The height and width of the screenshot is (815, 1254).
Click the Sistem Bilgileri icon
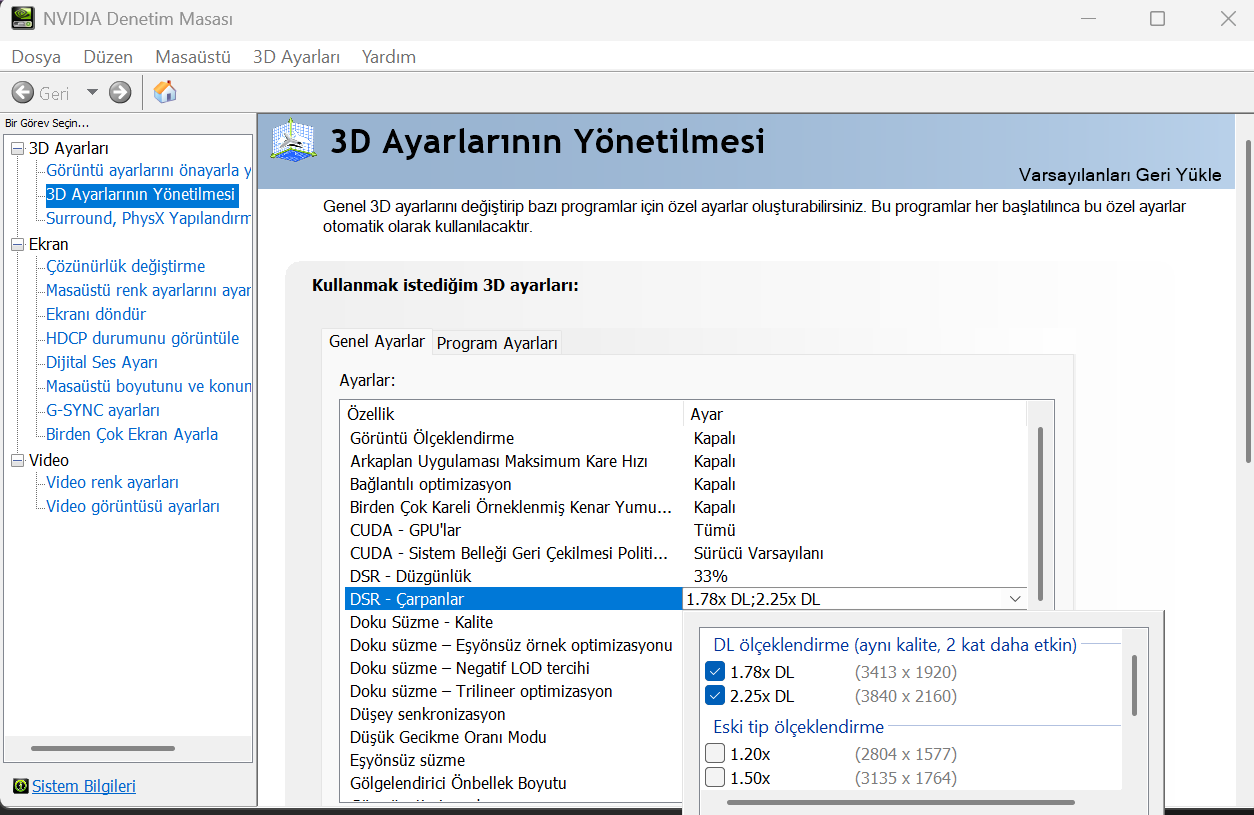(20, 786)
